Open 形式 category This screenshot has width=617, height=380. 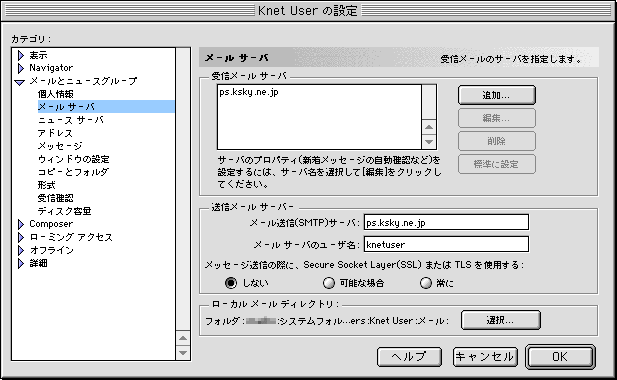point(46,185)
